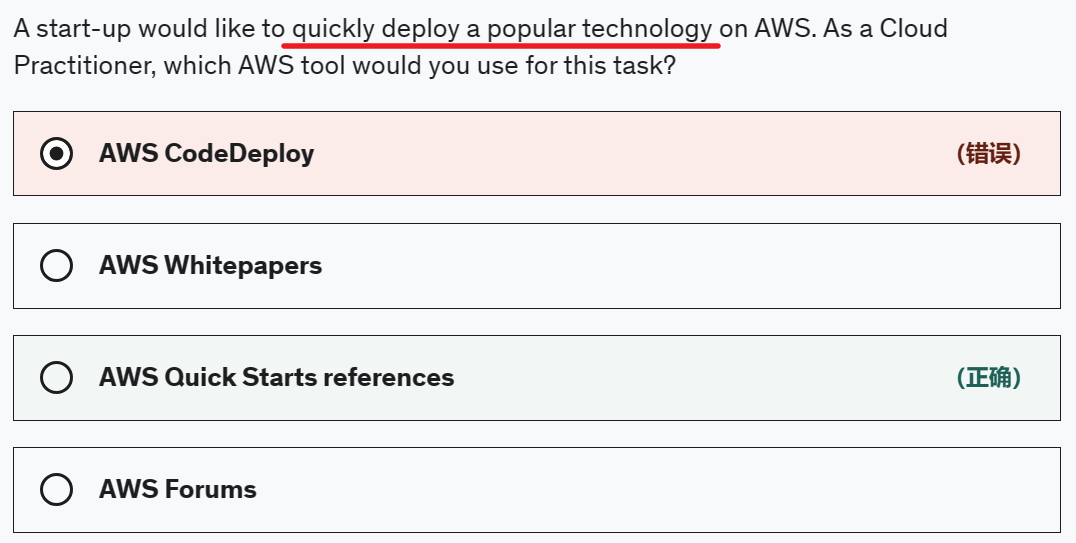Click the red (错误) incorrect marker

click(x=988, y=153)
